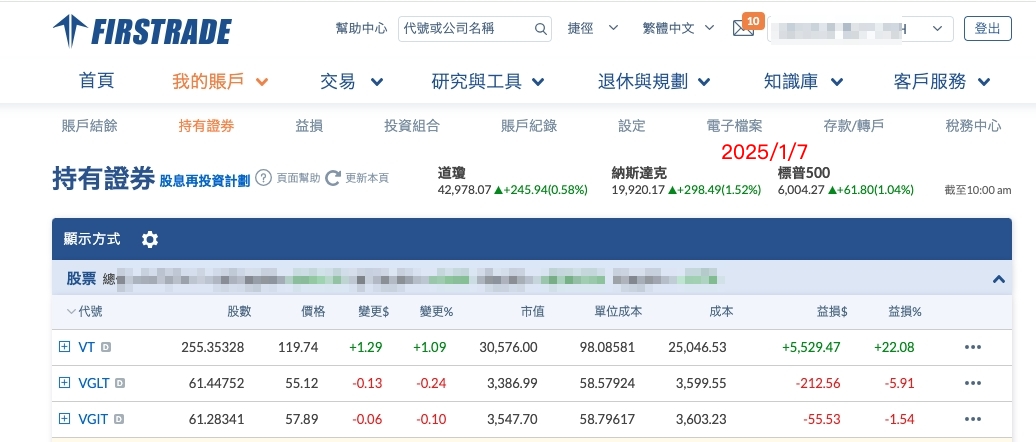Screen dimensions: 1036x442
Task: Open the 研究與工具 menu
Action: click(488, 82)
